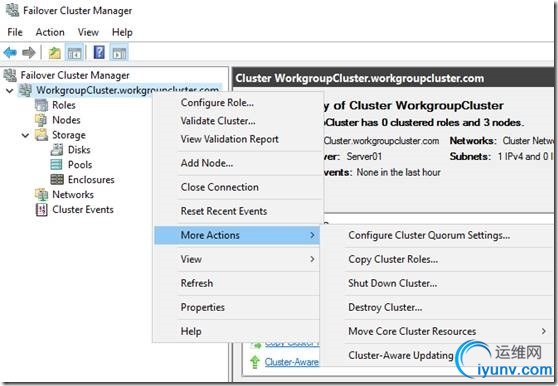Select the highlighted More Actions item

[237, 235]
